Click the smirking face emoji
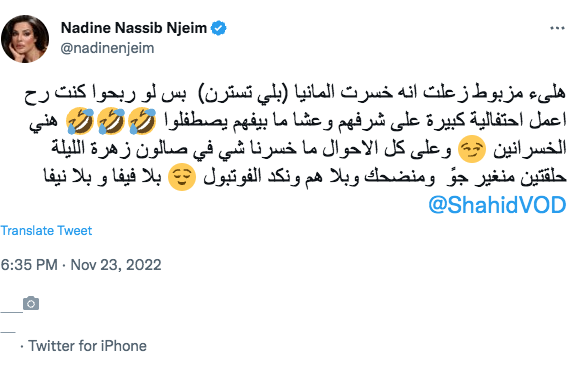 point(472,149)
